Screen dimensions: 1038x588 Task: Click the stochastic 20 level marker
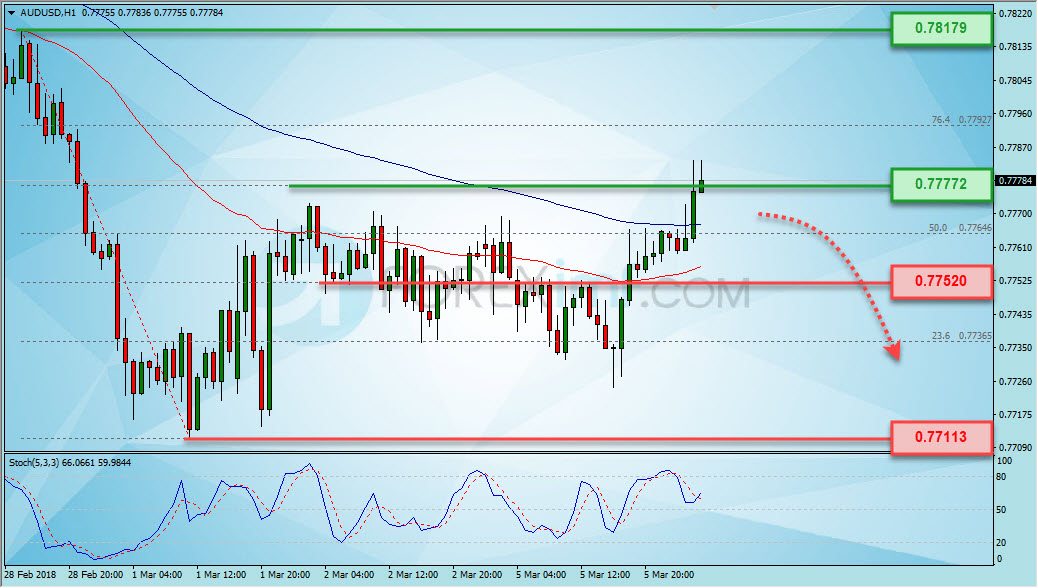tap(1002, 542)
